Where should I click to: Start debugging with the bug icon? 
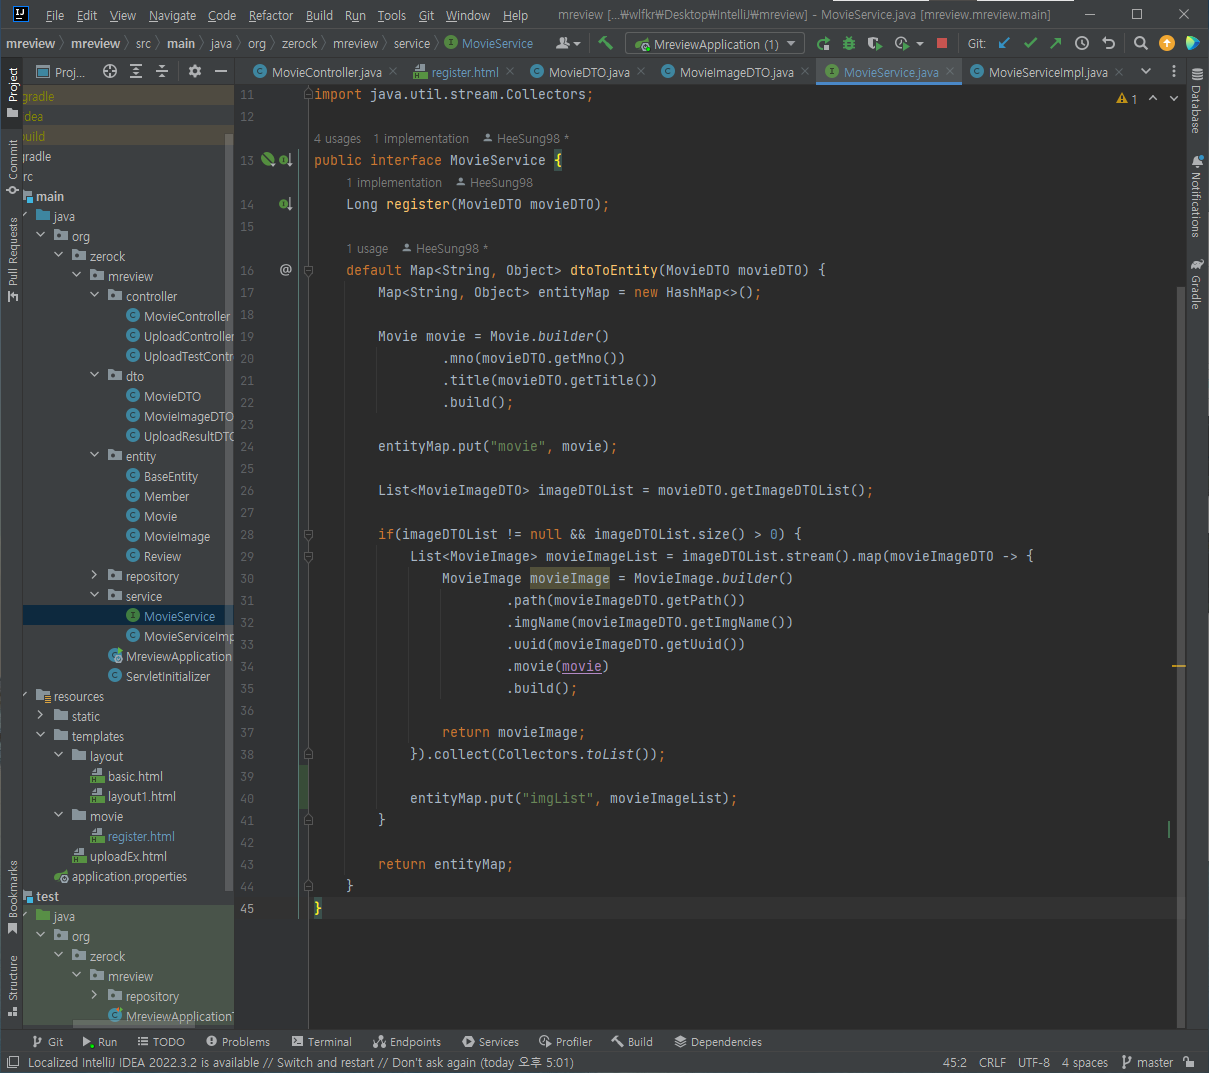(x=849, y=43)
